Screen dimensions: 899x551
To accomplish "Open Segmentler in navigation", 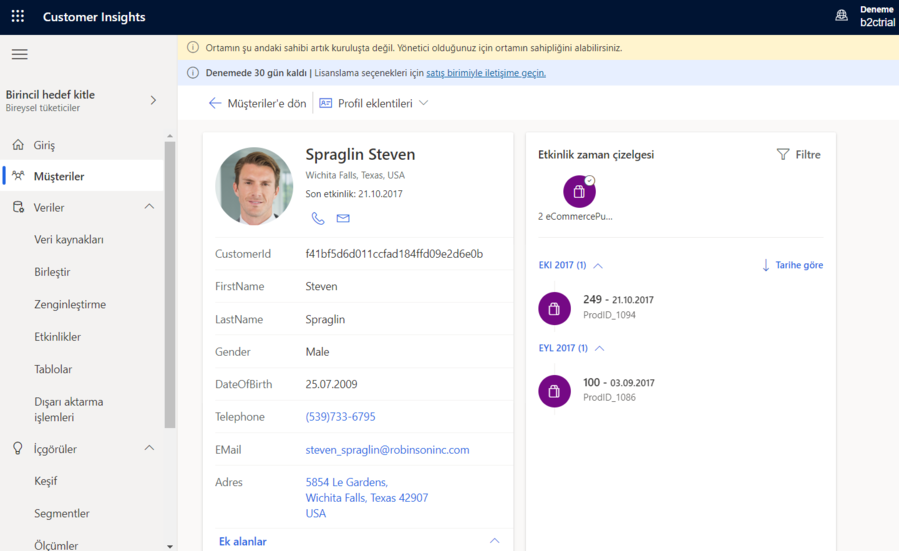I will [61, 513].
